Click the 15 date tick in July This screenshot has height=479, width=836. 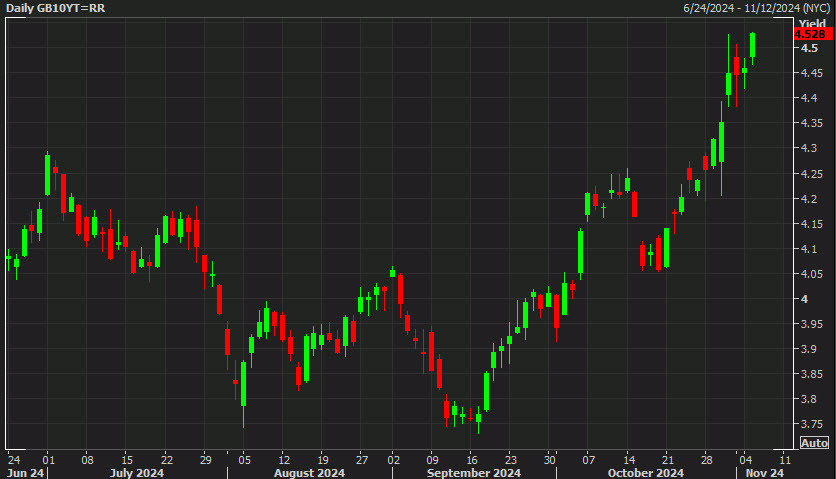127,460
